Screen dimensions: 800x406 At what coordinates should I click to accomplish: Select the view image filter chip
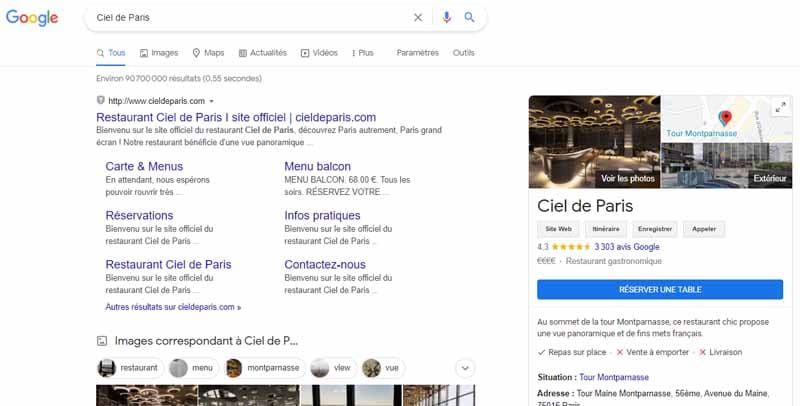point(333,368)
